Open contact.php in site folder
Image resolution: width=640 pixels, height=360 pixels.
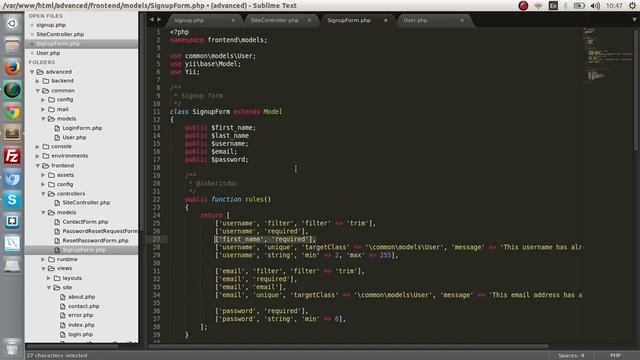[x=83, y=306]
